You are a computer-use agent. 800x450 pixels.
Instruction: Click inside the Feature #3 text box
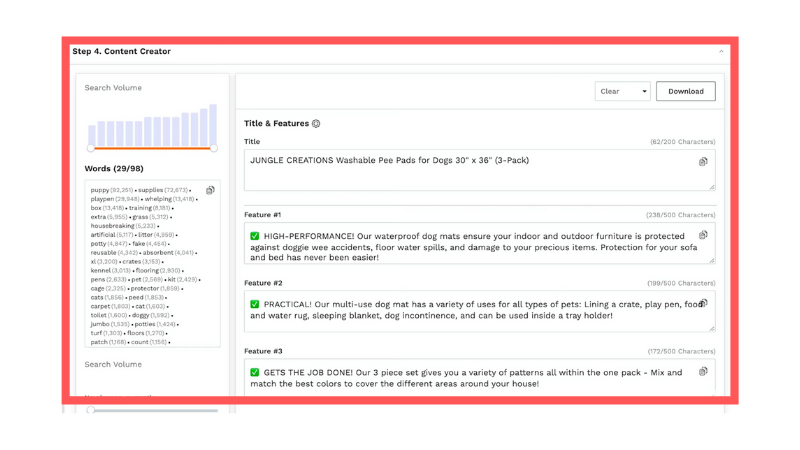click(x=470, y=378)
